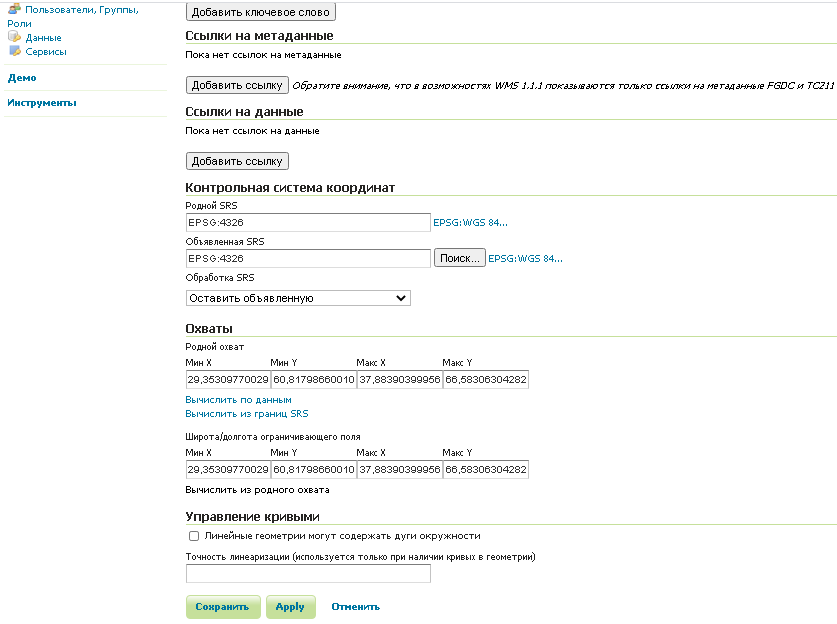
Task: Click the Apply button
Action: pos(290,606)
